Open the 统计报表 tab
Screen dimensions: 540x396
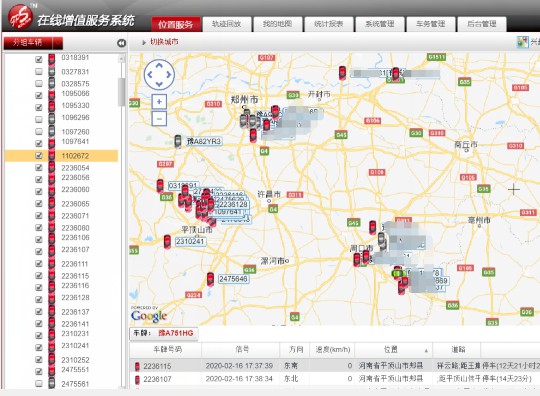(x=329, y=24)
